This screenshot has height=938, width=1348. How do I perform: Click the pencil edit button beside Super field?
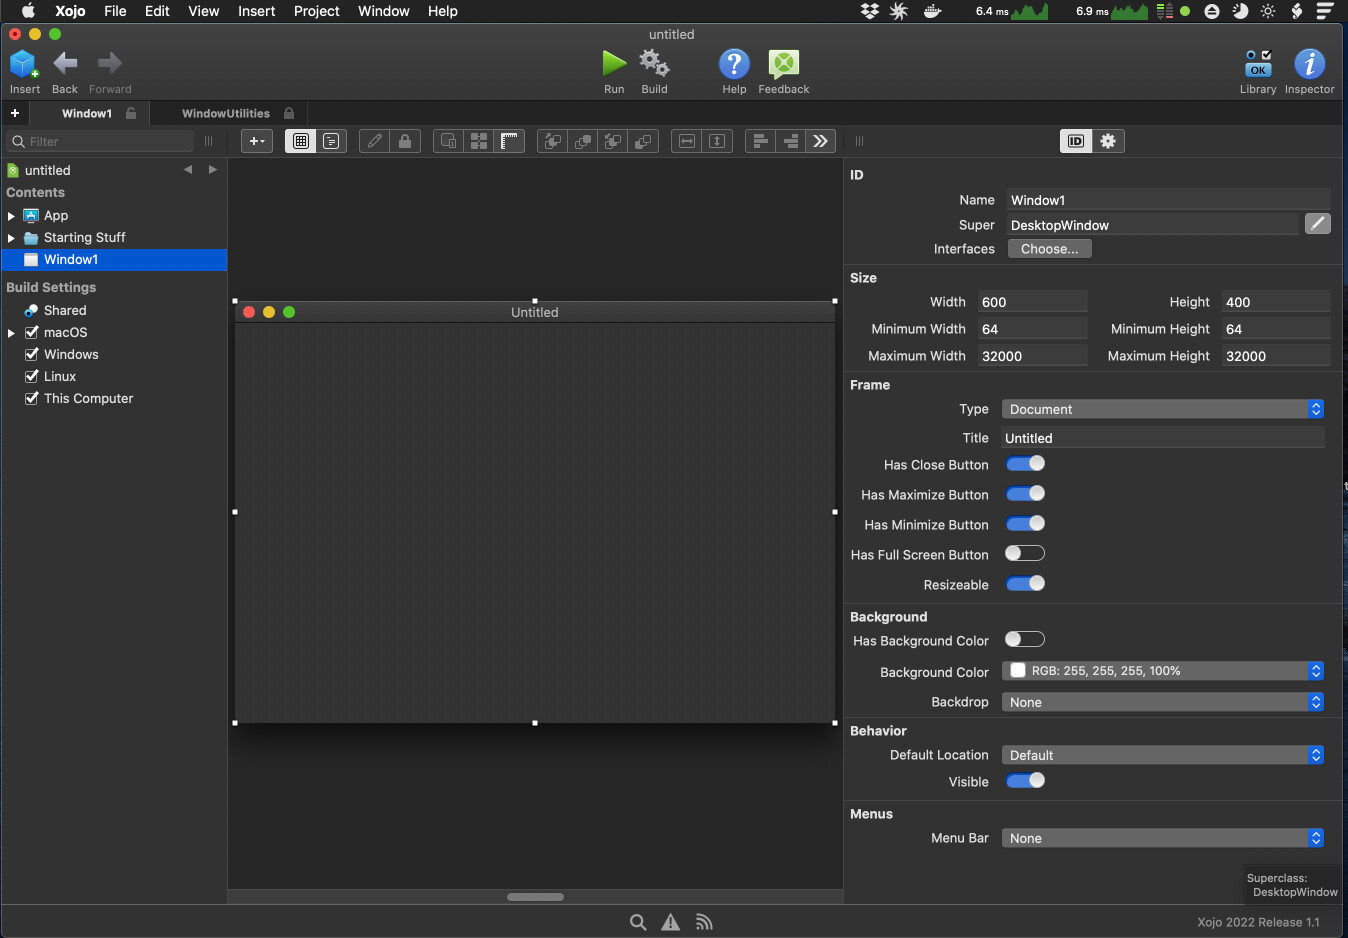[1318, 224]
